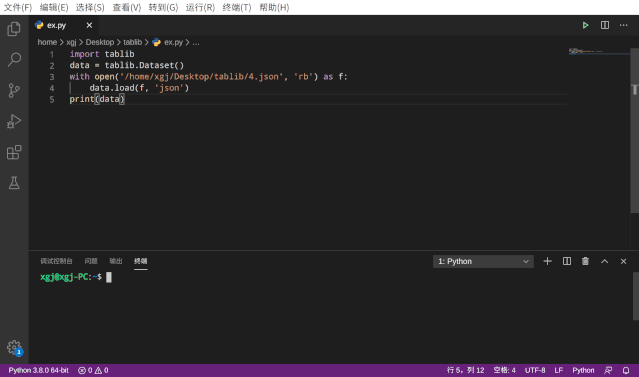Open the Source Control view
The height and width of the screenshot is (377, 639).
coord(14,90)
